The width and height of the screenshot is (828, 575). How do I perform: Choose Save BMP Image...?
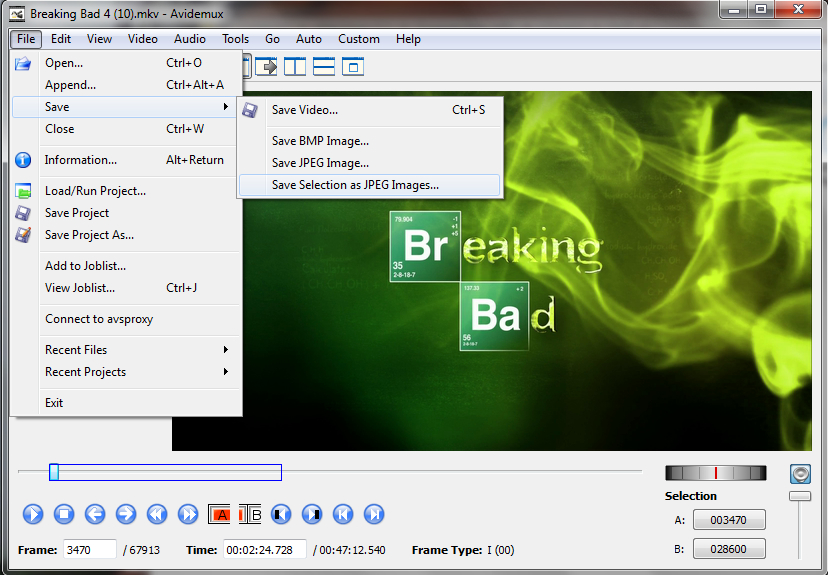coord(369,141)
